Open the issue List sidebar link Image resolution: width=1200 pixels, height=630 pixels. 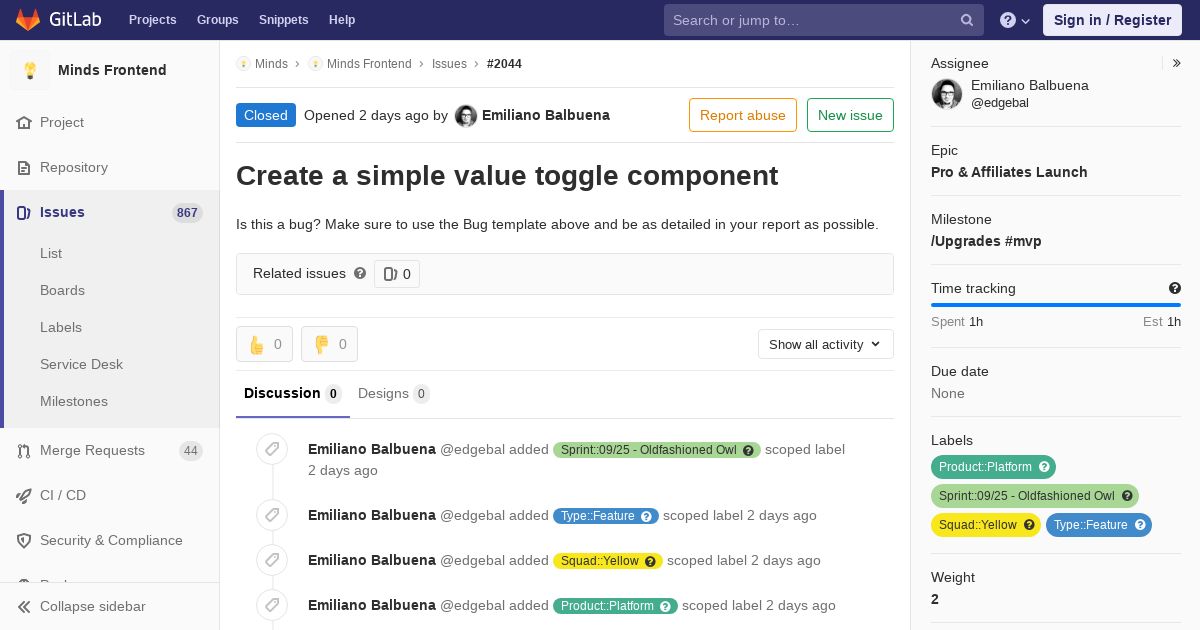[51, 254]
